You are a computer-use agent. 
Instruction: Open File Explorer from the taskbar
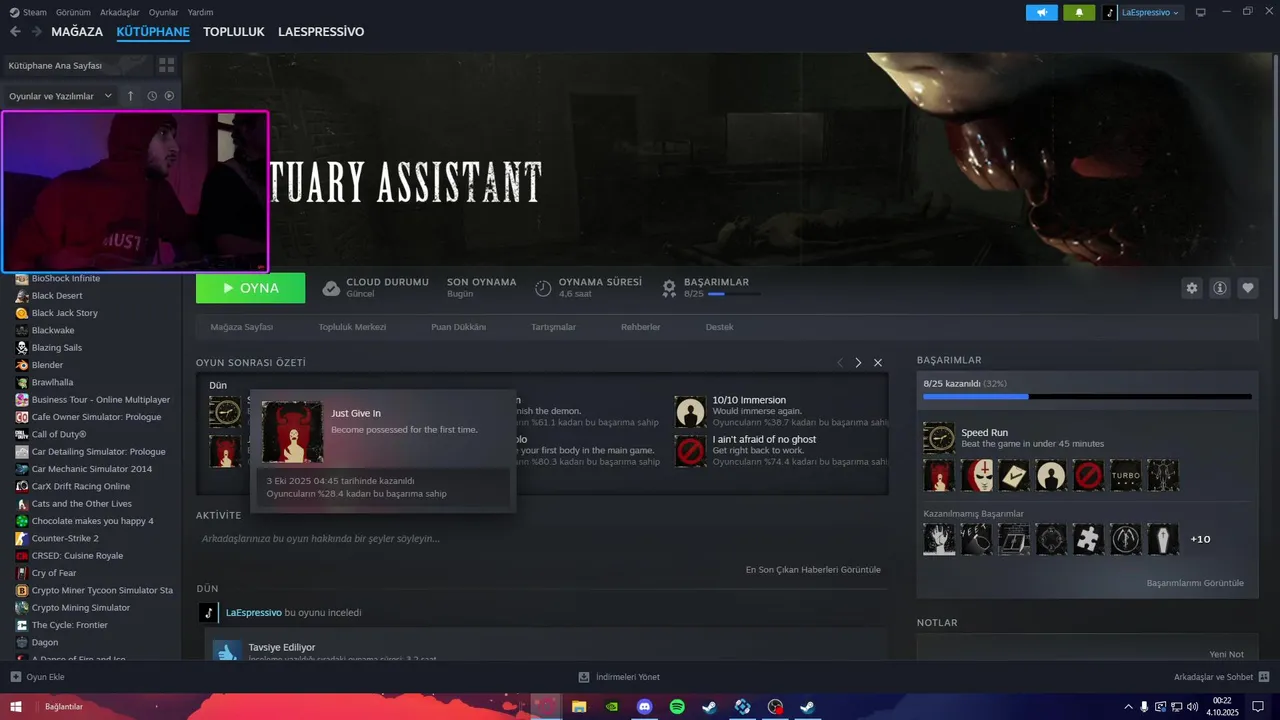point(578,706)
